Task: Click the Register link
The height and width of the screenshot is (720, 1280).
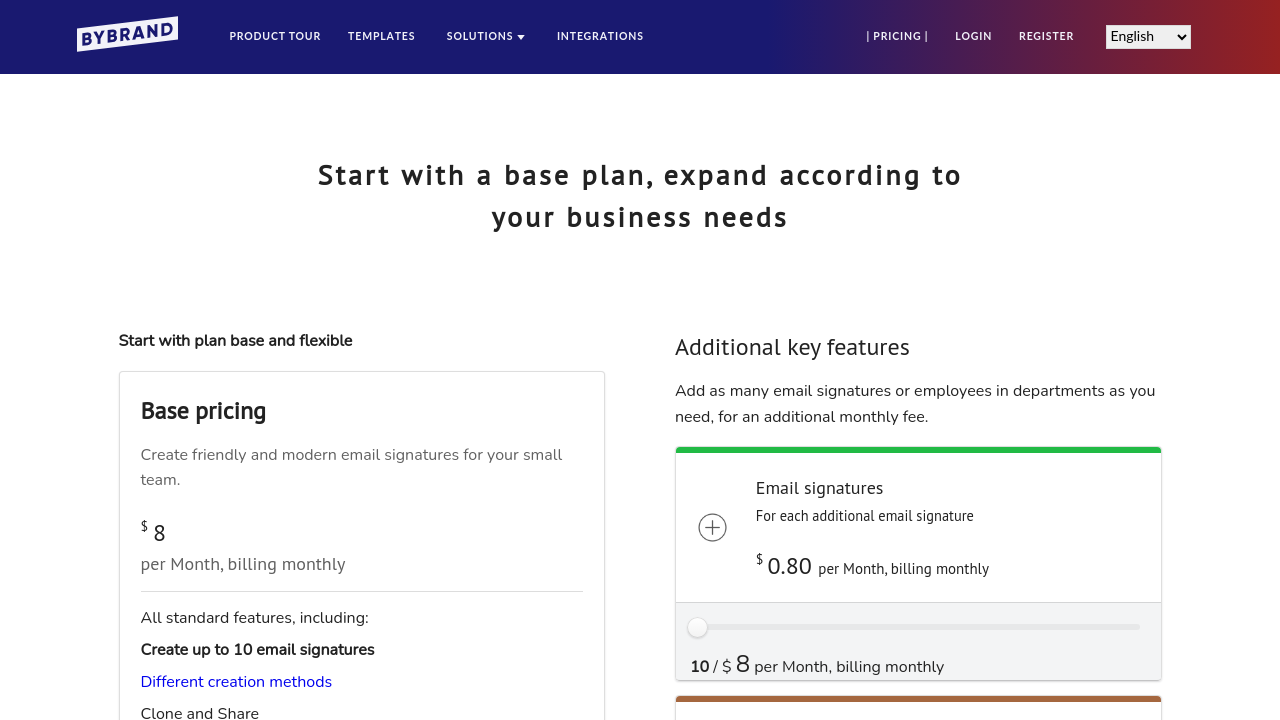Action: [x=1046, y=37]
